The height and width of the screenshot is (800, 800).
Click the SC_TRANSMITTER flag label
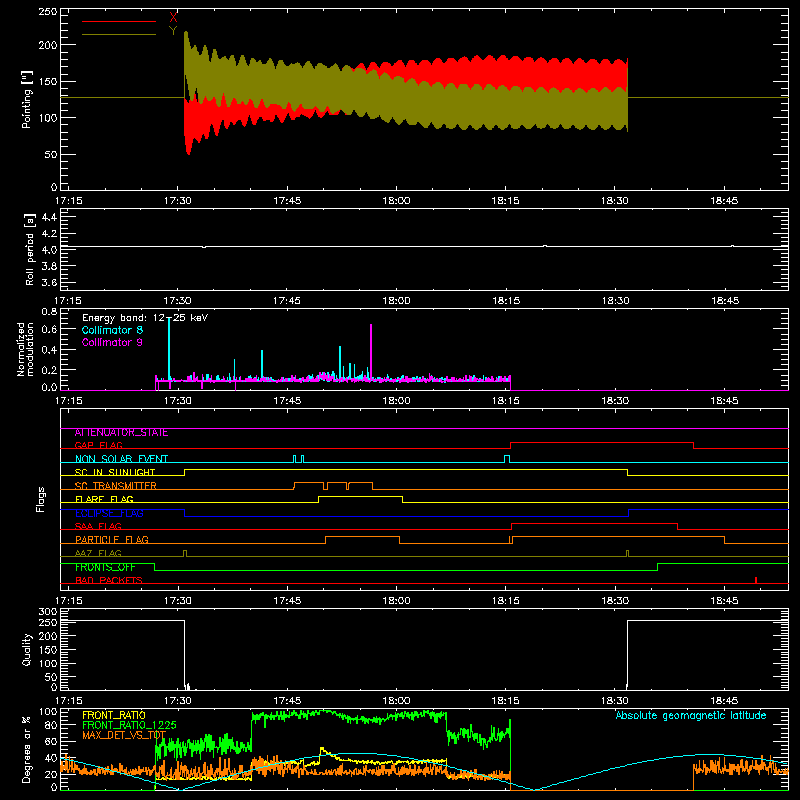pyautogui.click(x=116, y=486)
